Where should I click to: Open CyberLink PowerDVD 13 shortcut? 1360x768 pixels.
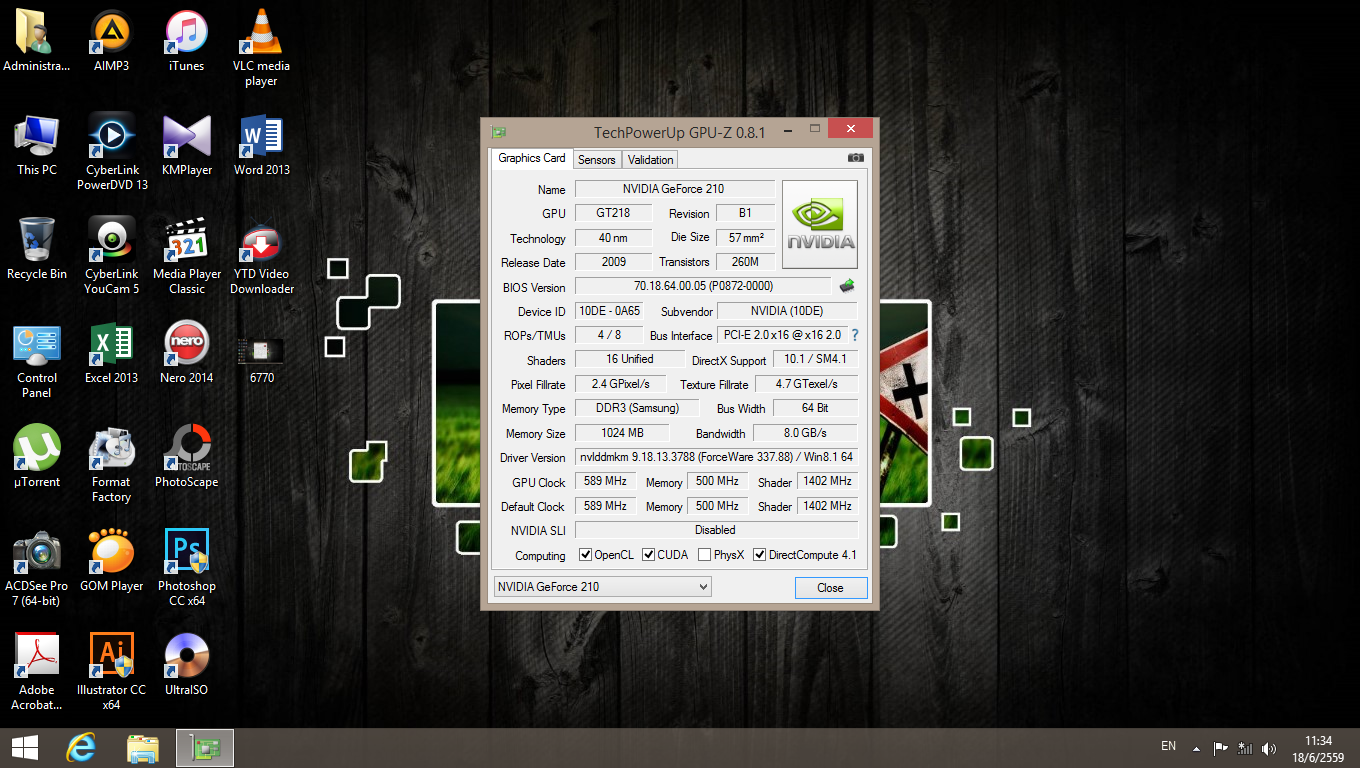tap(112, 152)
